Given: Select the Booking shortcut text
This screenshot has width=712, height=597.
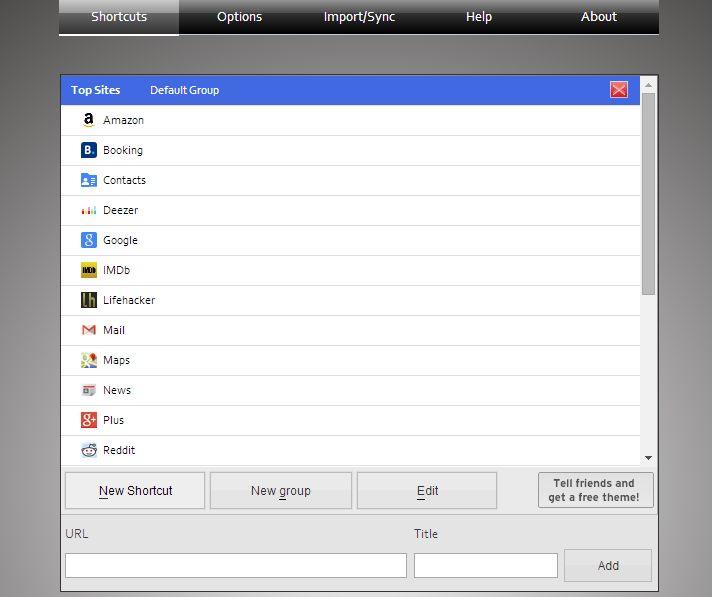Looking at the screenshot, I should pyautogui.click(x=123, y=150).
